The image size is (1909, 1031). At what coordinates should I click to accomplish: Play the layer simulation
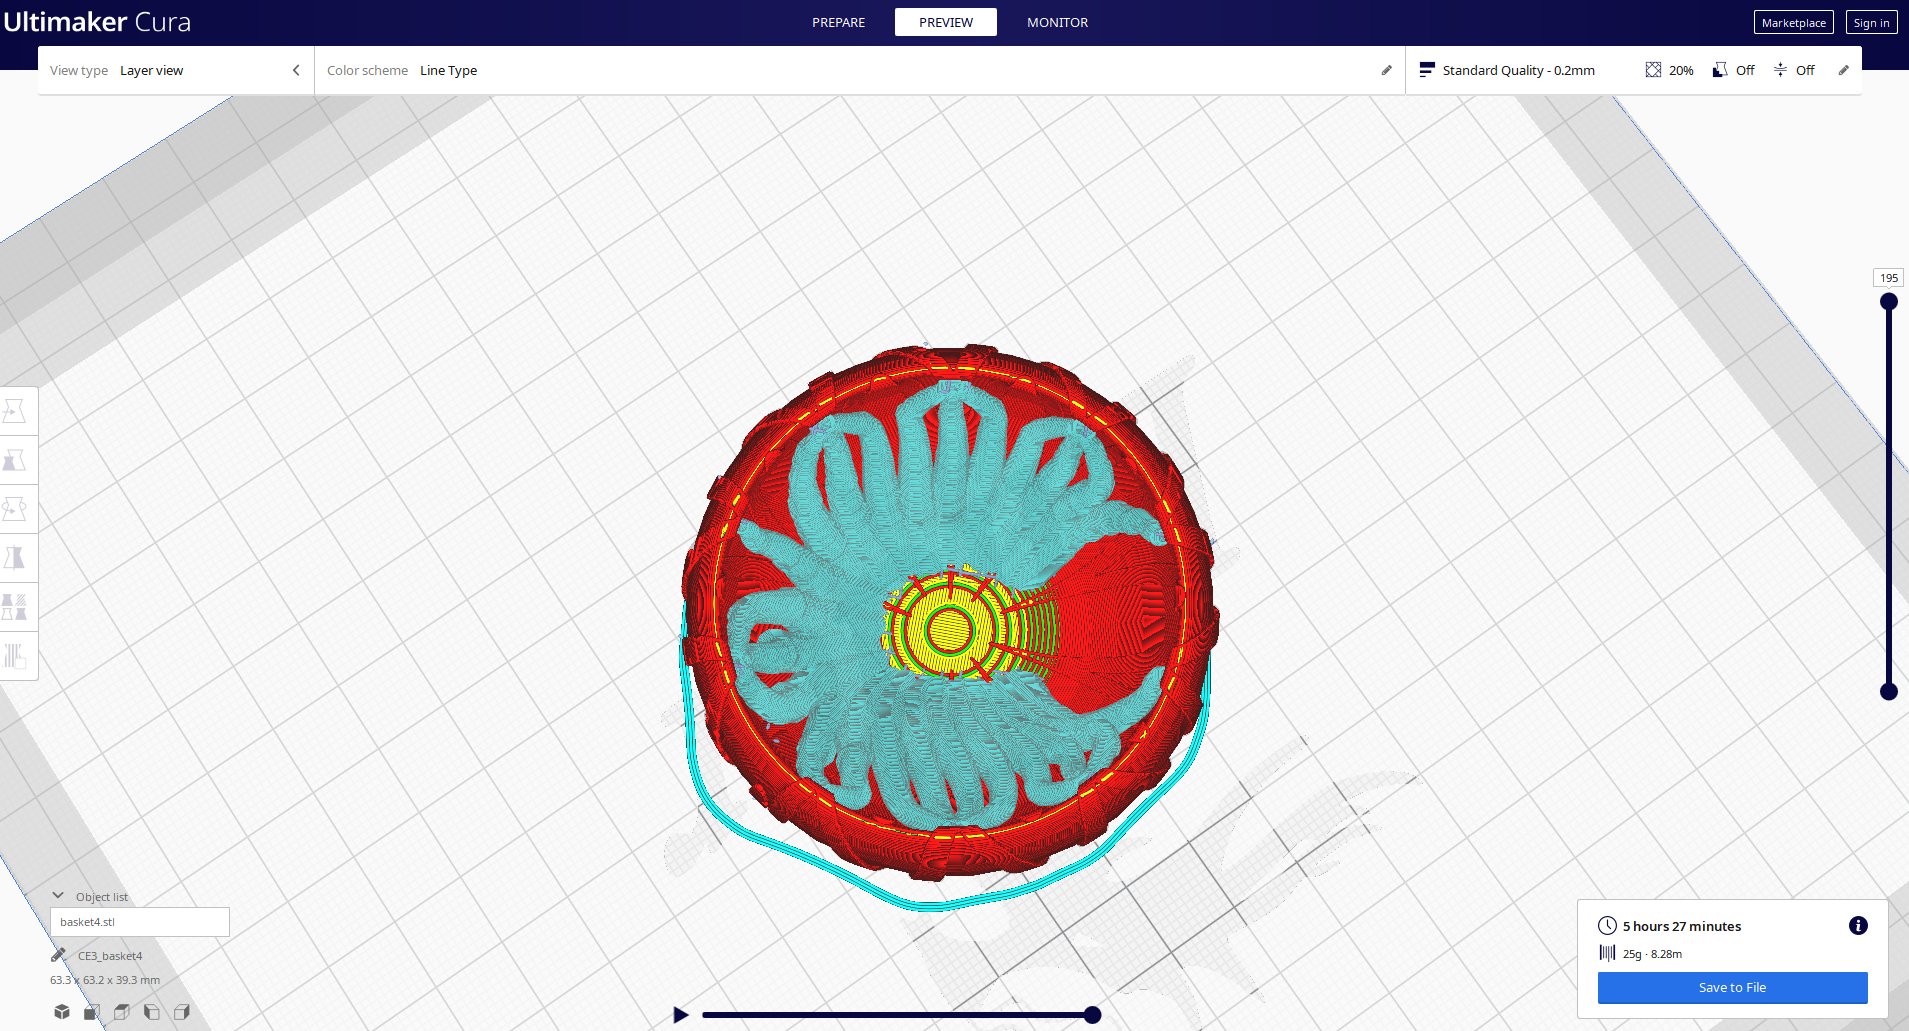click(x=681, y=1015)
